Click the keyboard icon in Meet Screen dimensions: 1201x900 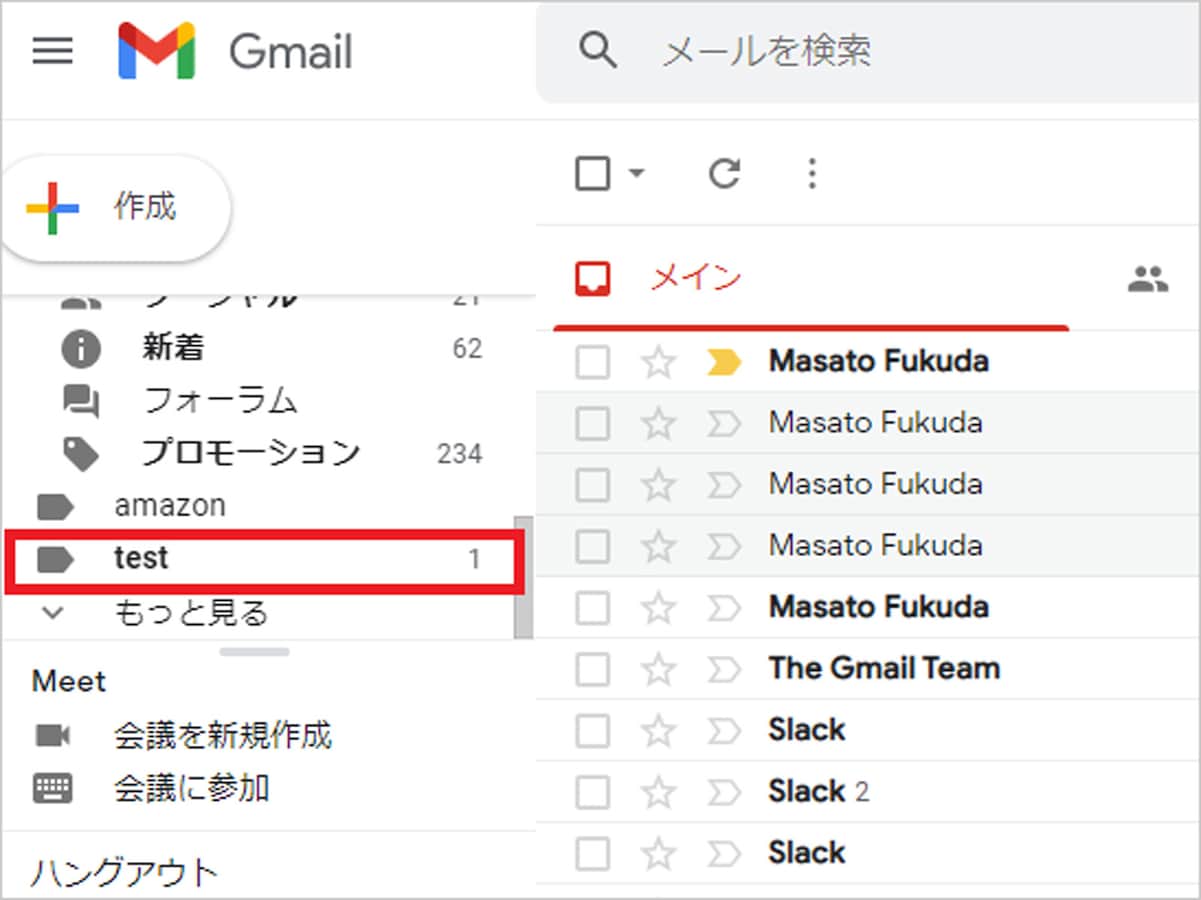tap(53, 788)
